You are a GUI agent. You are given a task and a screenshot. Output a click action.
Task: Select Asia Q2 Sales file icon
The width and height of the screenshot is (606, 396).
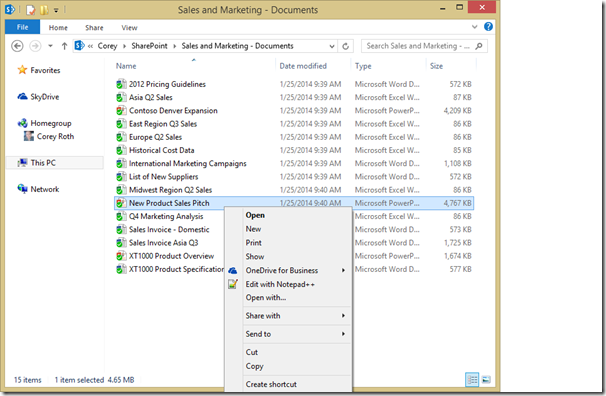121,97
